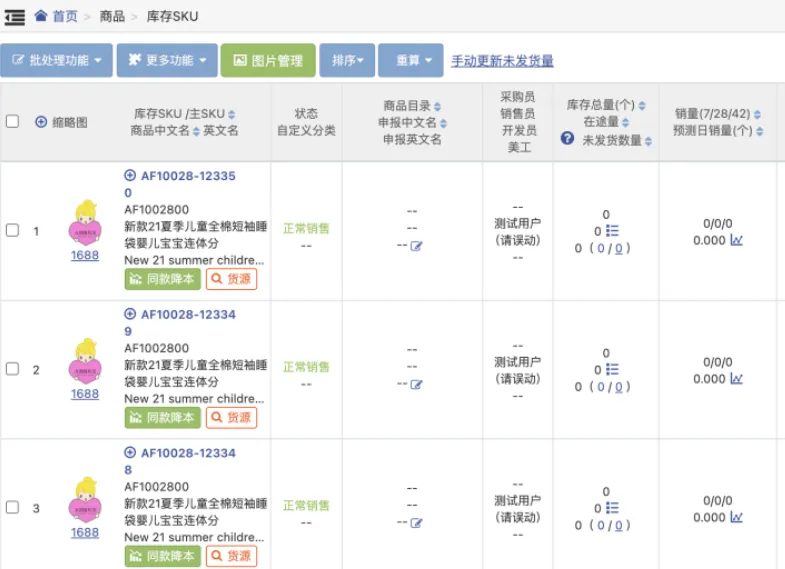Screen dimensions: 785x569
Task: Tick the select-all checkbox in header
Action: [13, 121]
